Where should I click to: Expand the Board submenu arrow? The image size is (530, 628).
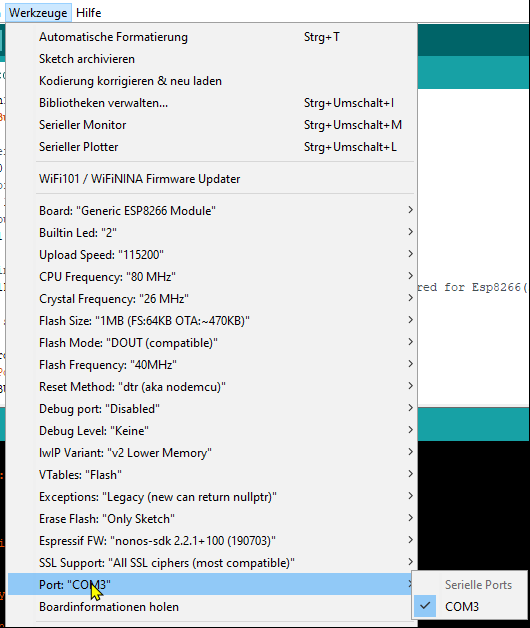point(410,210)
